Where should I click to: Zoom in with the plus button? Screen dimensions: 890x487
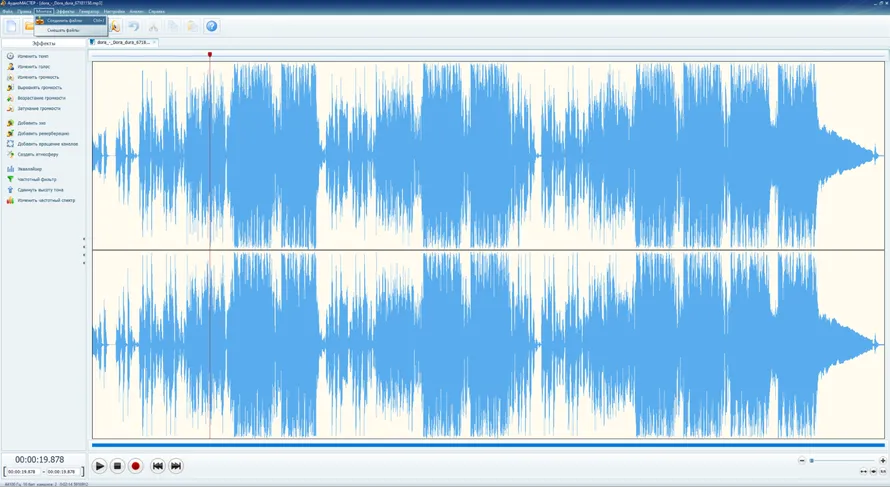tap(883, 460)
